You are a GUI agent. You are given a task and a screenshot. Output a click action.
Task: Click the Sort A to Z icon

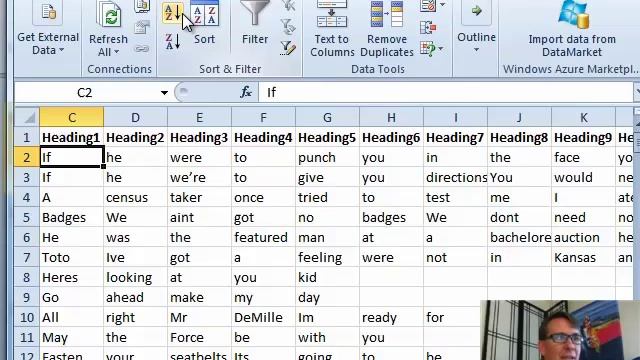pos(172,13)
